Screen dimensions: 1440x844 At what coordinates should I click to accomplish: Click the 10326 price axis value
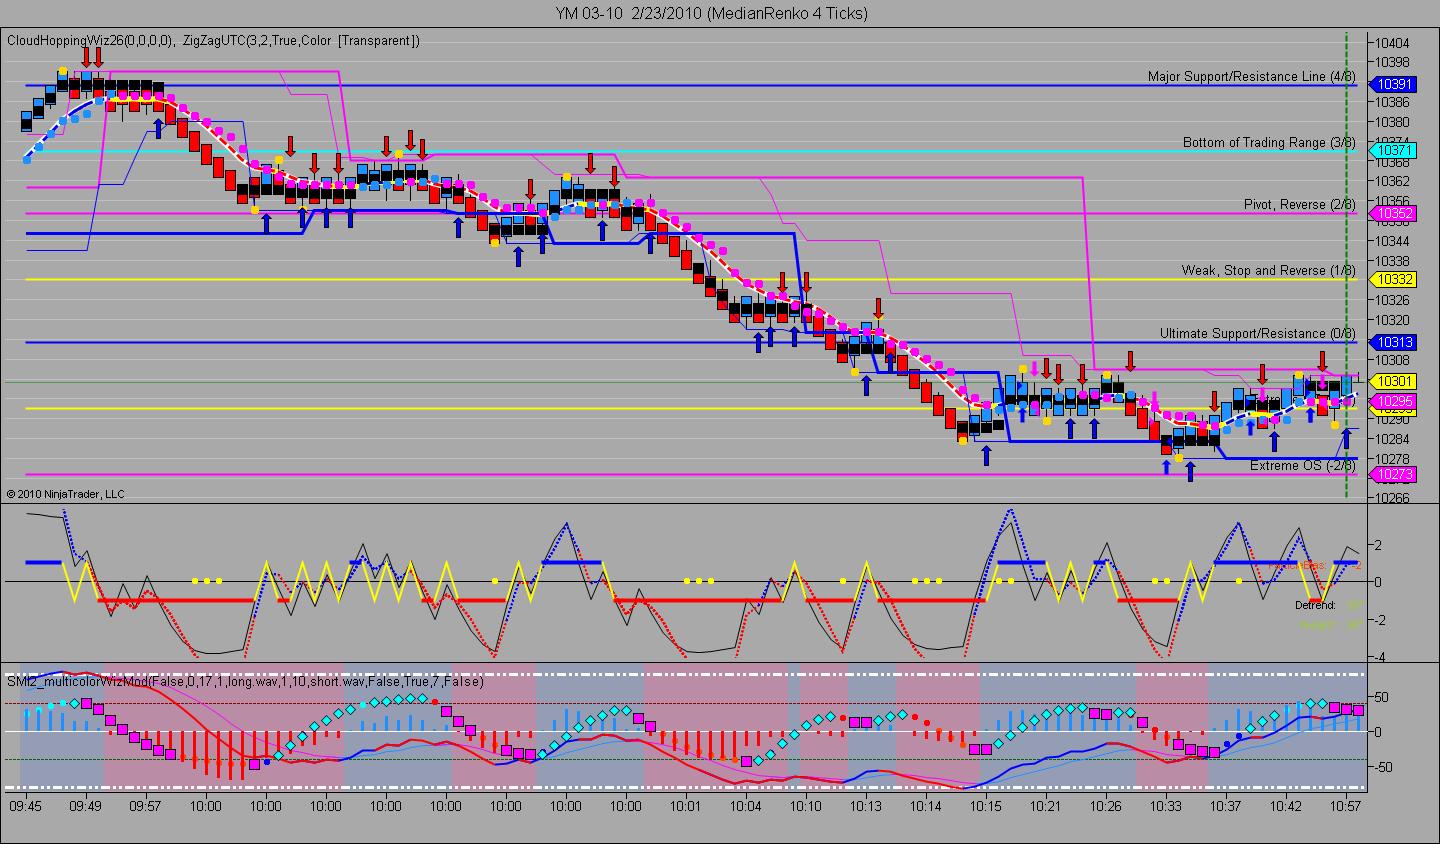click(1392, 300)
